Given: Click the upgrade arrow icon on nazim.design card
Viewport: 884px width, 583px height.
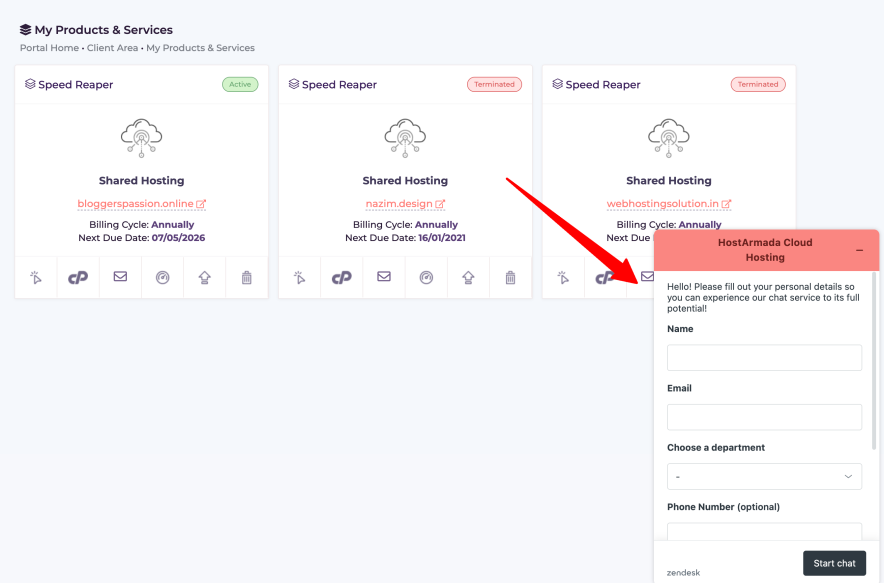Looking at the screenshot, I should point(468,277).
